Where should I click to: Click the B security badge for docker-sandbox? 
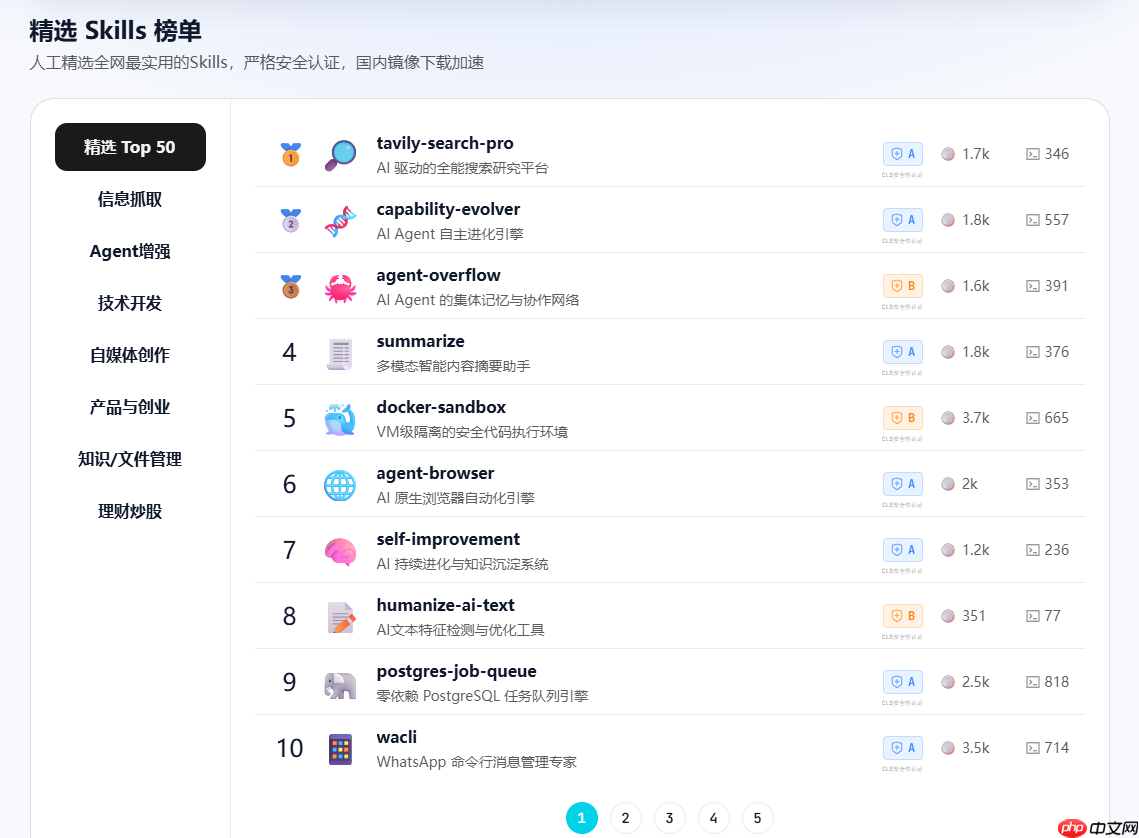(x=903, y=418)
